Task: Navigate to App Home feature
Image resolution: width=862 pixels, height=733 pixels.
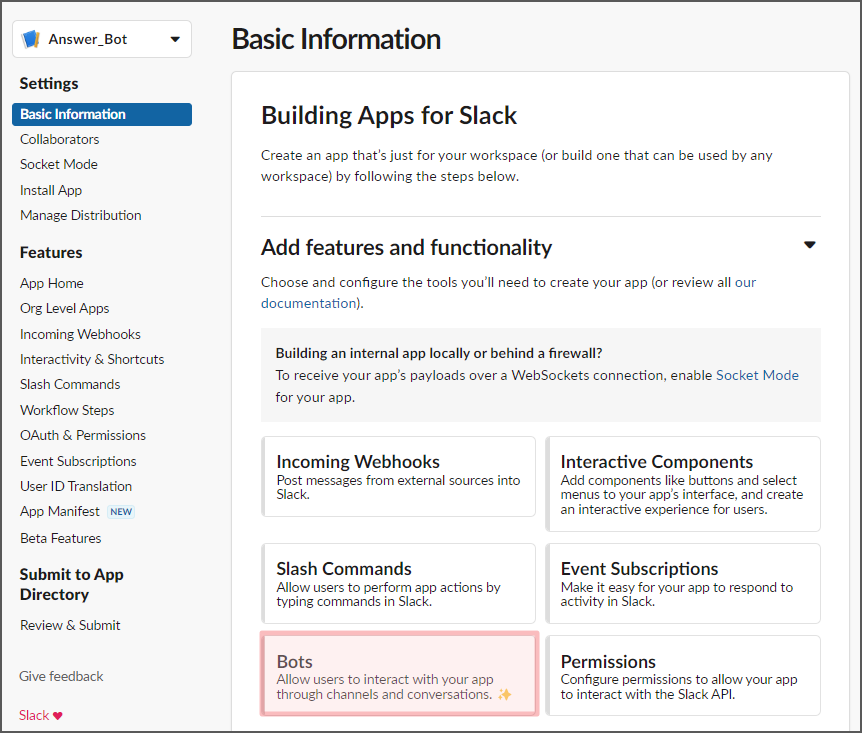Action: tap(52, 283)
